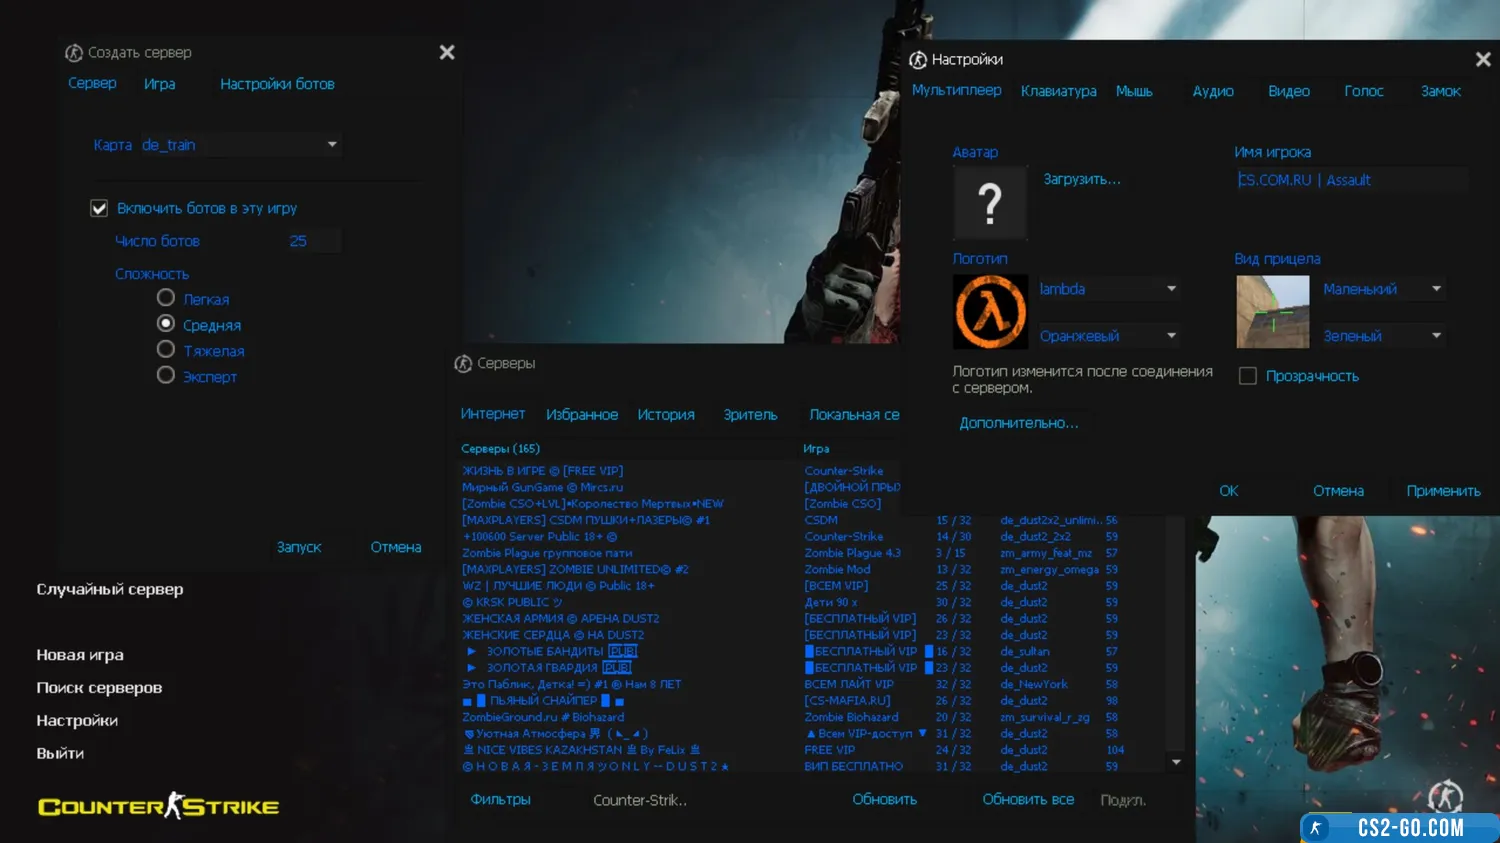The width and height of the screenshot is (1500, 843).
Task: Select Легкая difficulty radio button
Action: [166, 298]
